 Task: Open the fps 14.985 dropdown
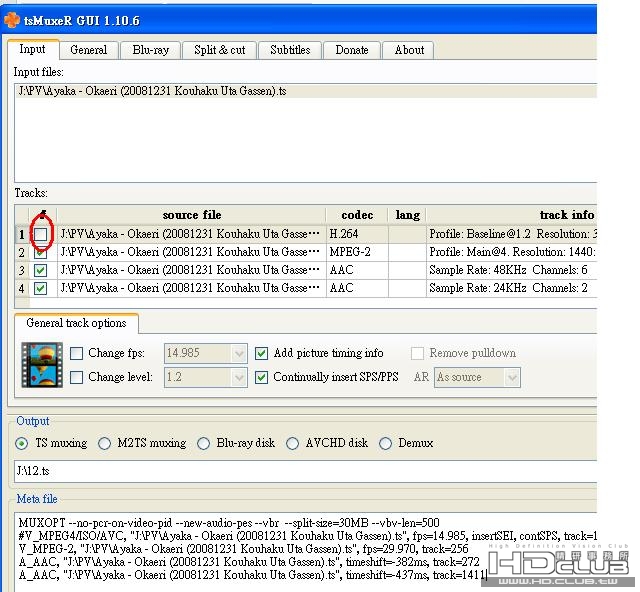206,353
